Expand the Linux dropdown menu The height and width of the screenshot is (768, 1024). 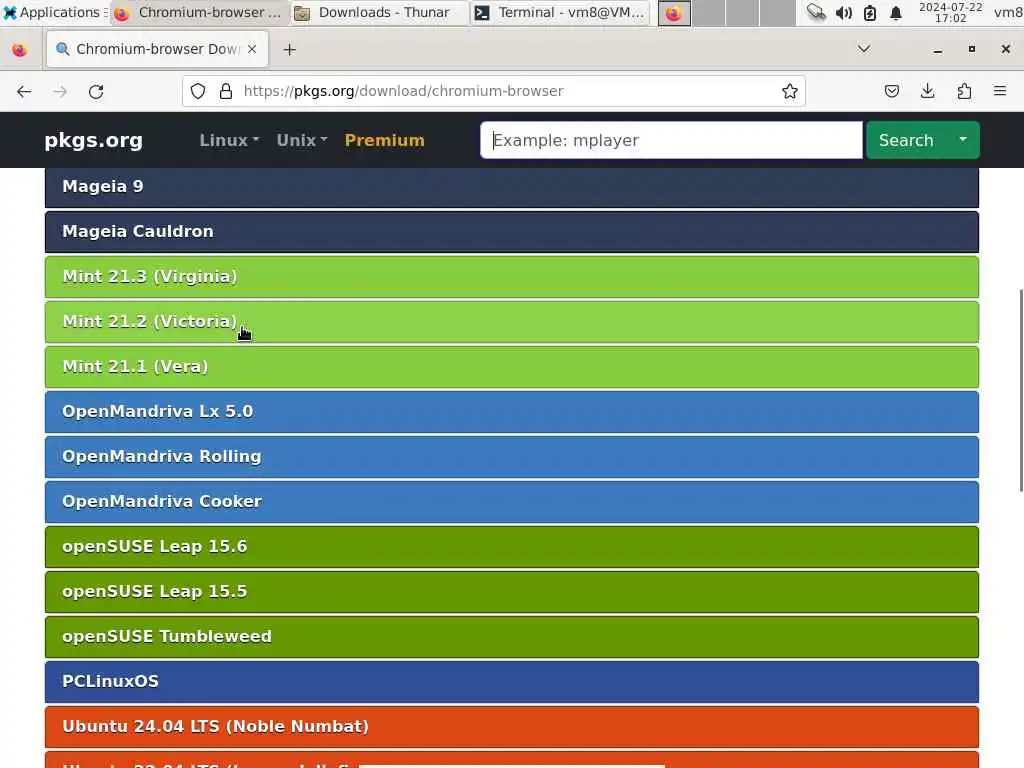[229, 140]
